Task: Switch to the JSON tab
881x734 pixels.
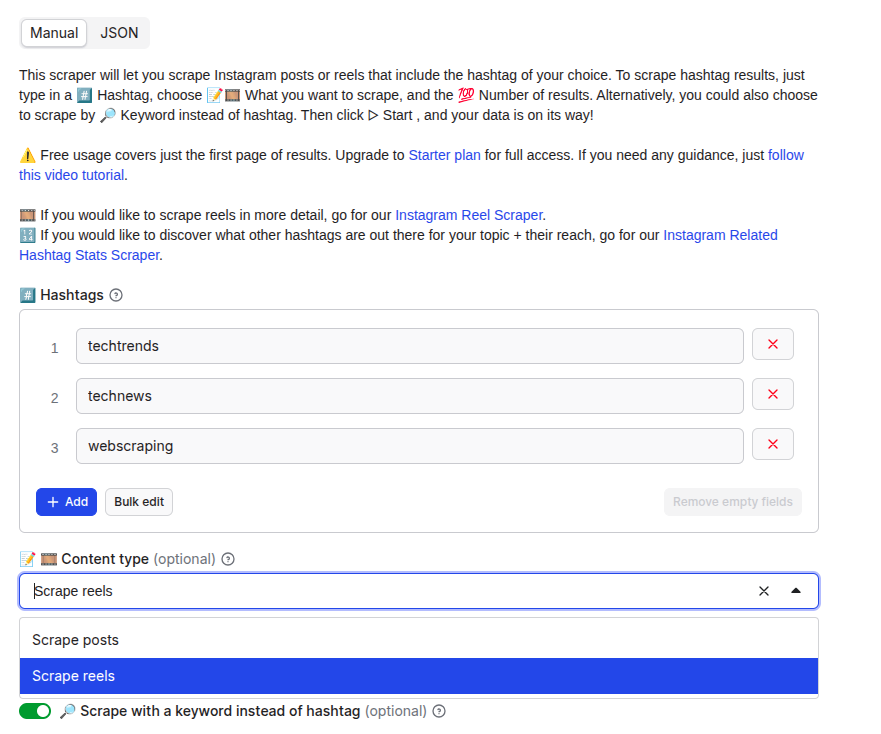Action: coord(119,33)
